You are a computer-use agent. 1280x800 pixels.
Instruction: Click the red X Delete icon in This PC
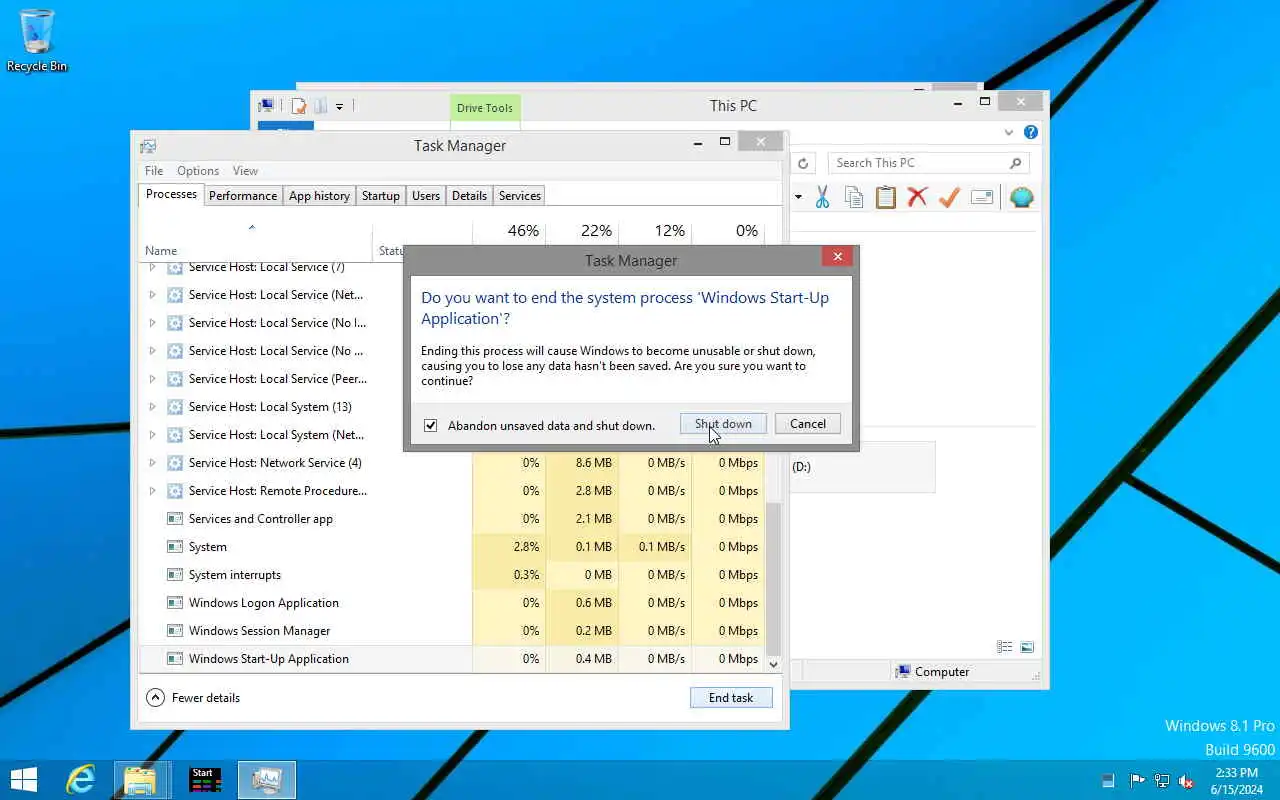point(917,197)
